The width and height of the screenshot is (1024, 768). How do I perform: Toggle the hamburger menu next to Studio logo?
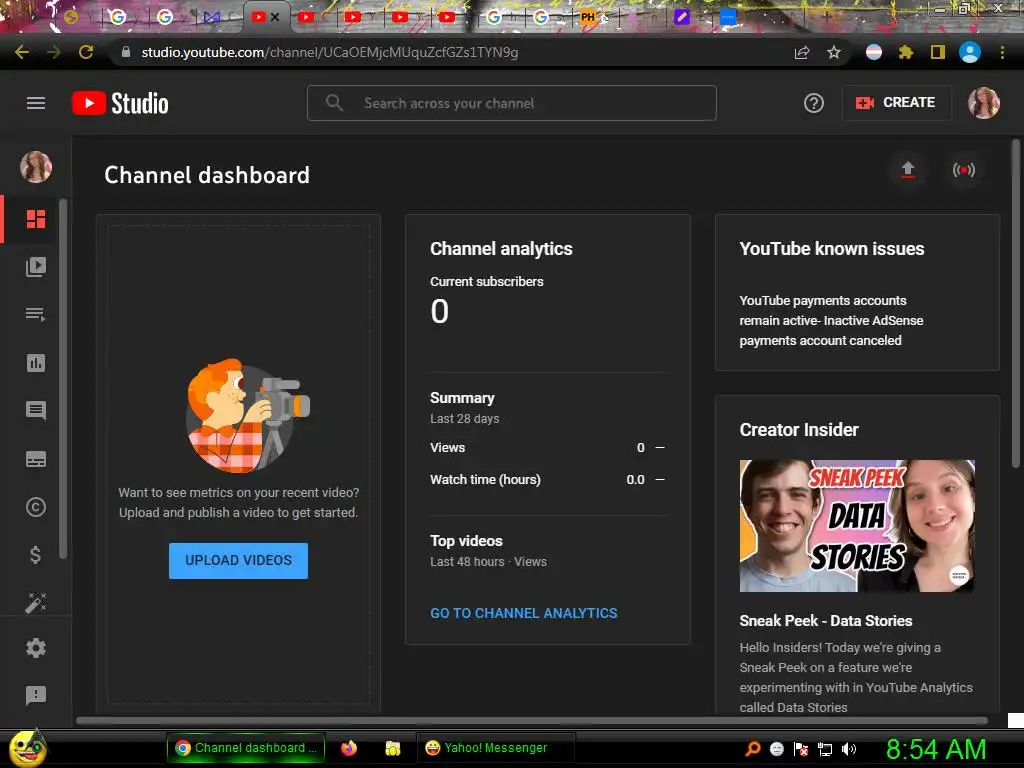36,103
